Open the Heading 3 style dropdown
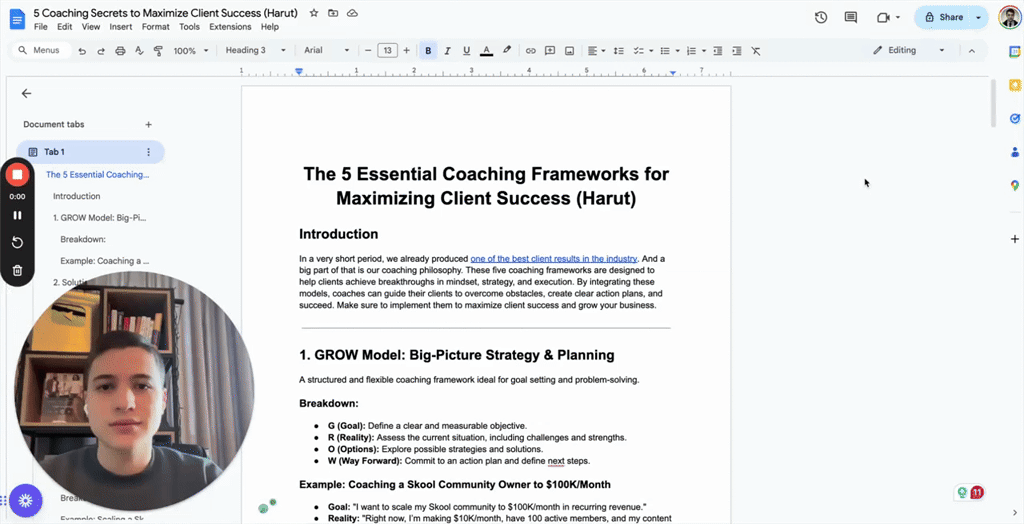The height and width of the screenshot is (524, 1024). [255, 50]
